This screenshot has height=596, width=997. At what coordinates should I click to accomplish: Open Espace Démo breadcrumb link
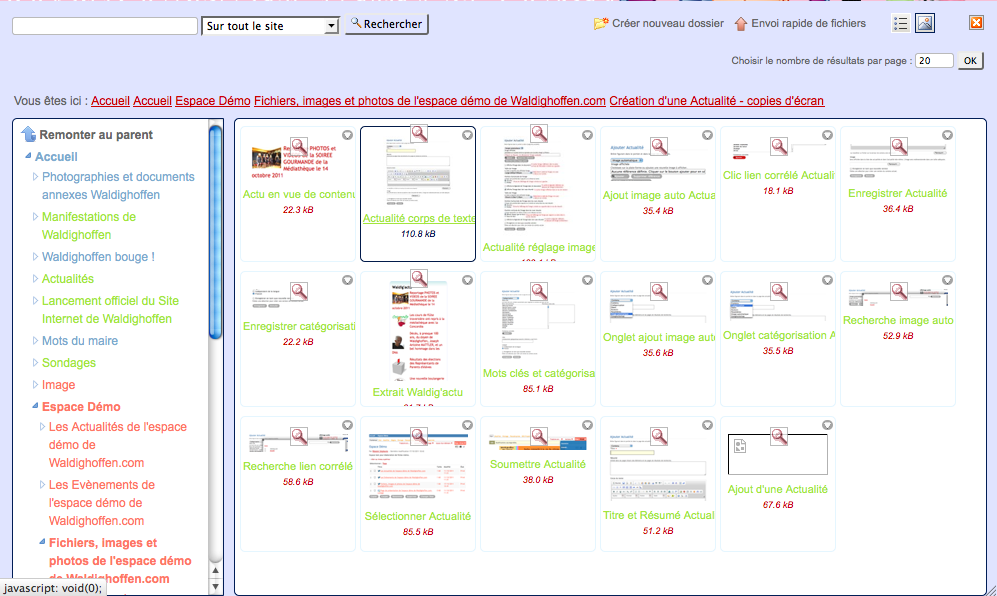[212, 101]
